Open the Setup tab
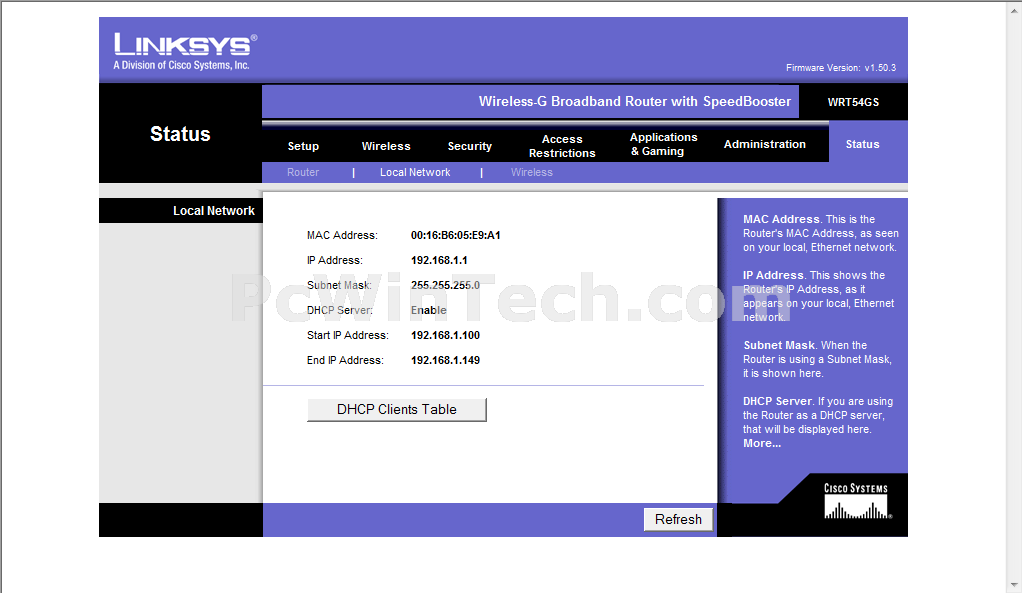Image resolution: width=1022 pixels, height=593 pixels. [303, 146]
